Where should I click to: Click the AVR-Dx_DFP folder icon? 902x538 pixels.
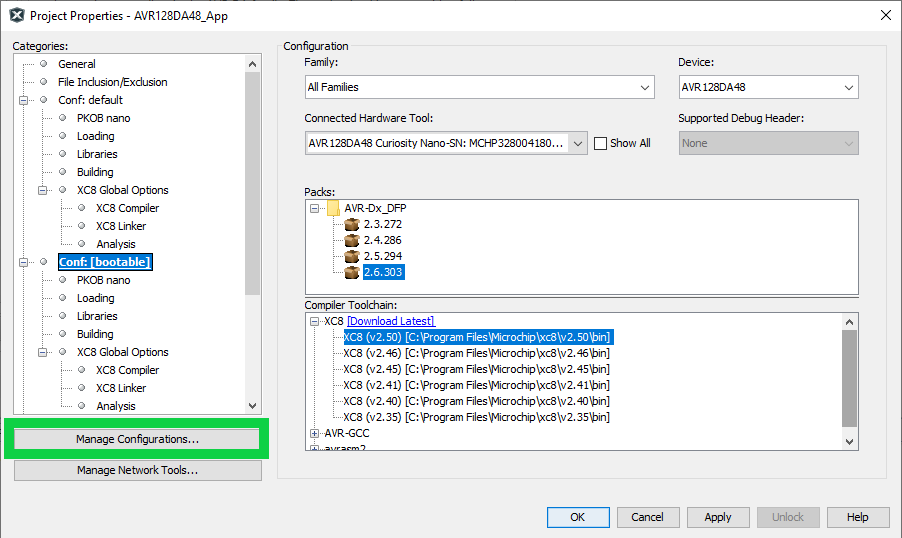pos(334,208)
